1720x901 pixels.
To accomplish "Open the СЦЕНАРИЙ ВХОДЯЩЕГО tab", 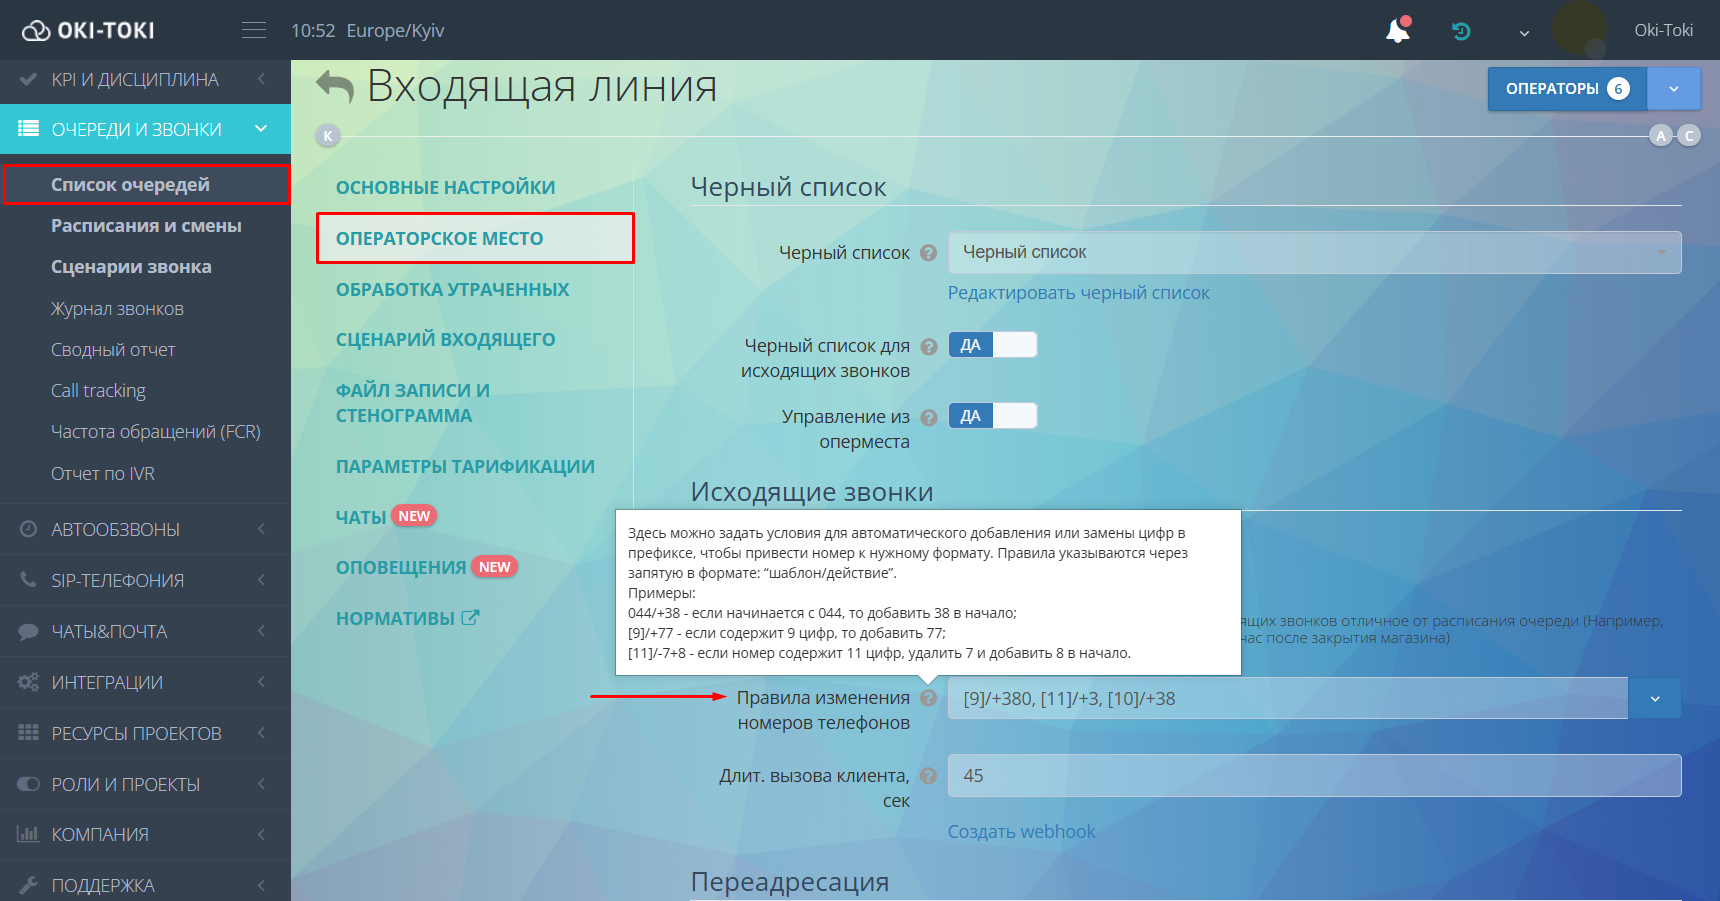I will [446, 339].
